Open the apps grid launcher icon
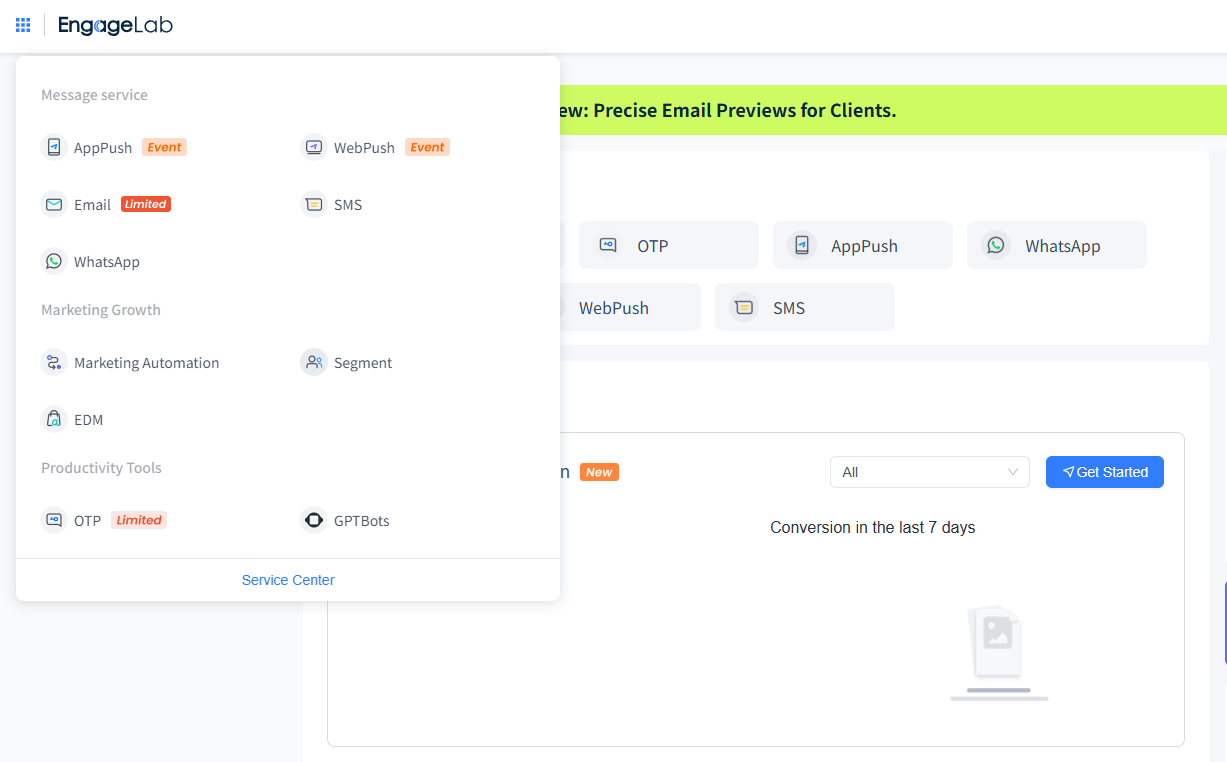This screenshot has height=762, width=1227. click(x=23, y=25)
